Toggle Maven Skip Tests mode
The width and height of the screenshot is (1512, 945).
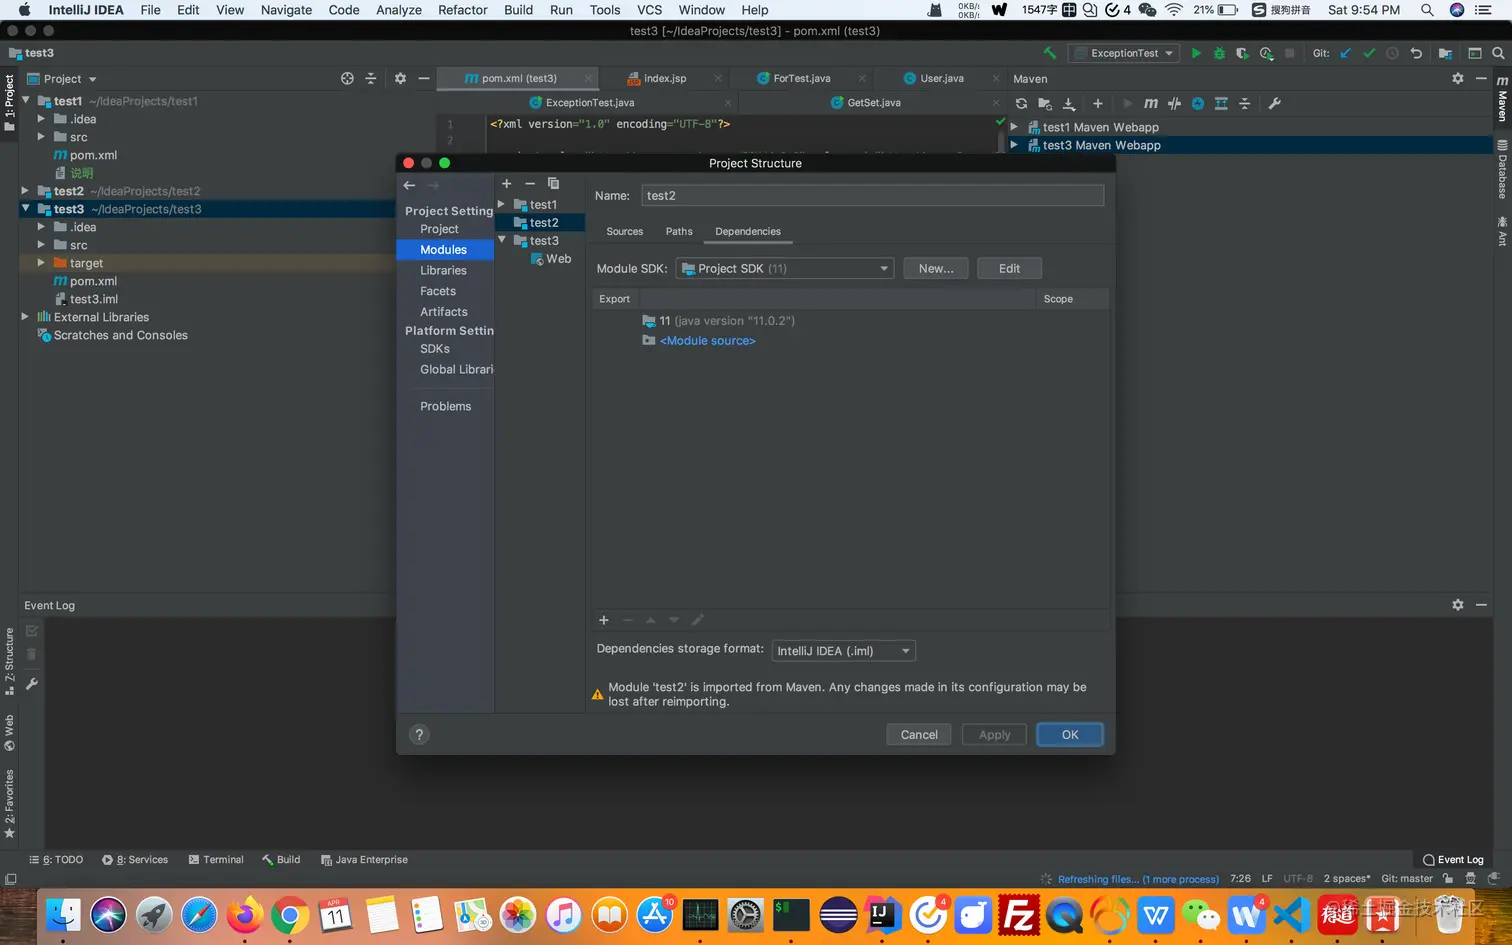pos(1197,103)
